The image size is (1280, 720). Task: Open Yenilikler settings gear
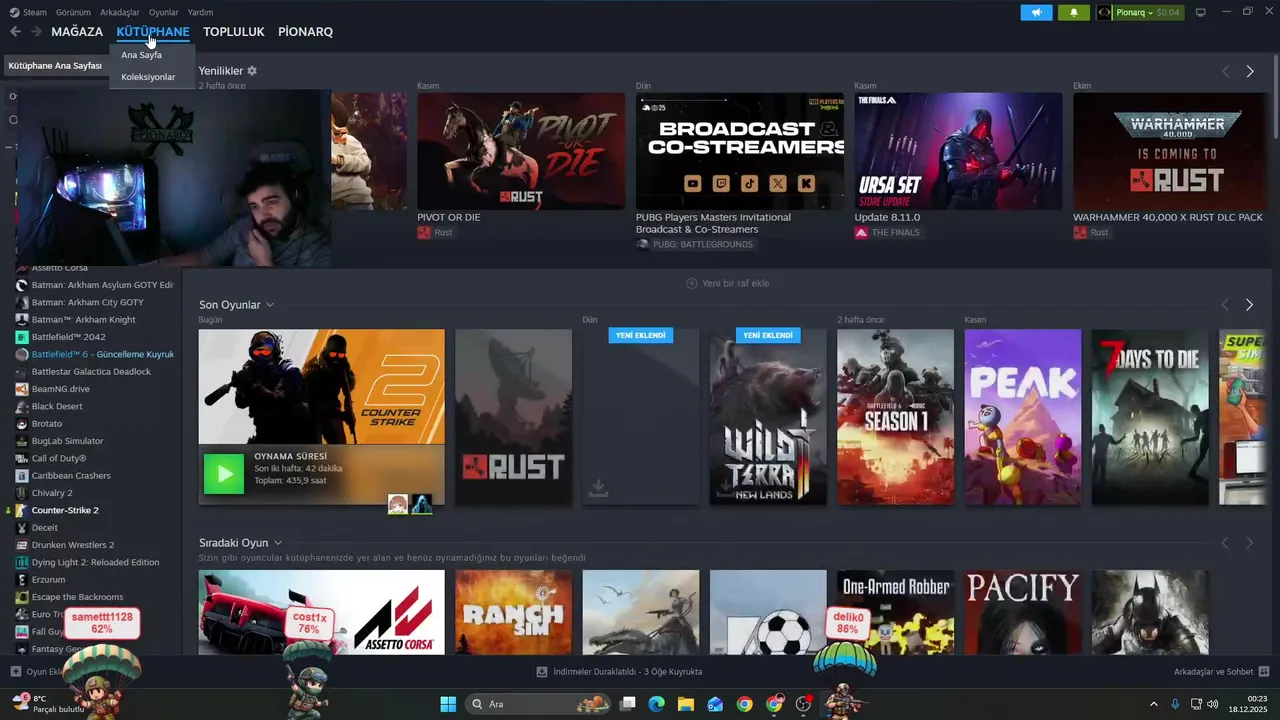(x=252, y=71)
